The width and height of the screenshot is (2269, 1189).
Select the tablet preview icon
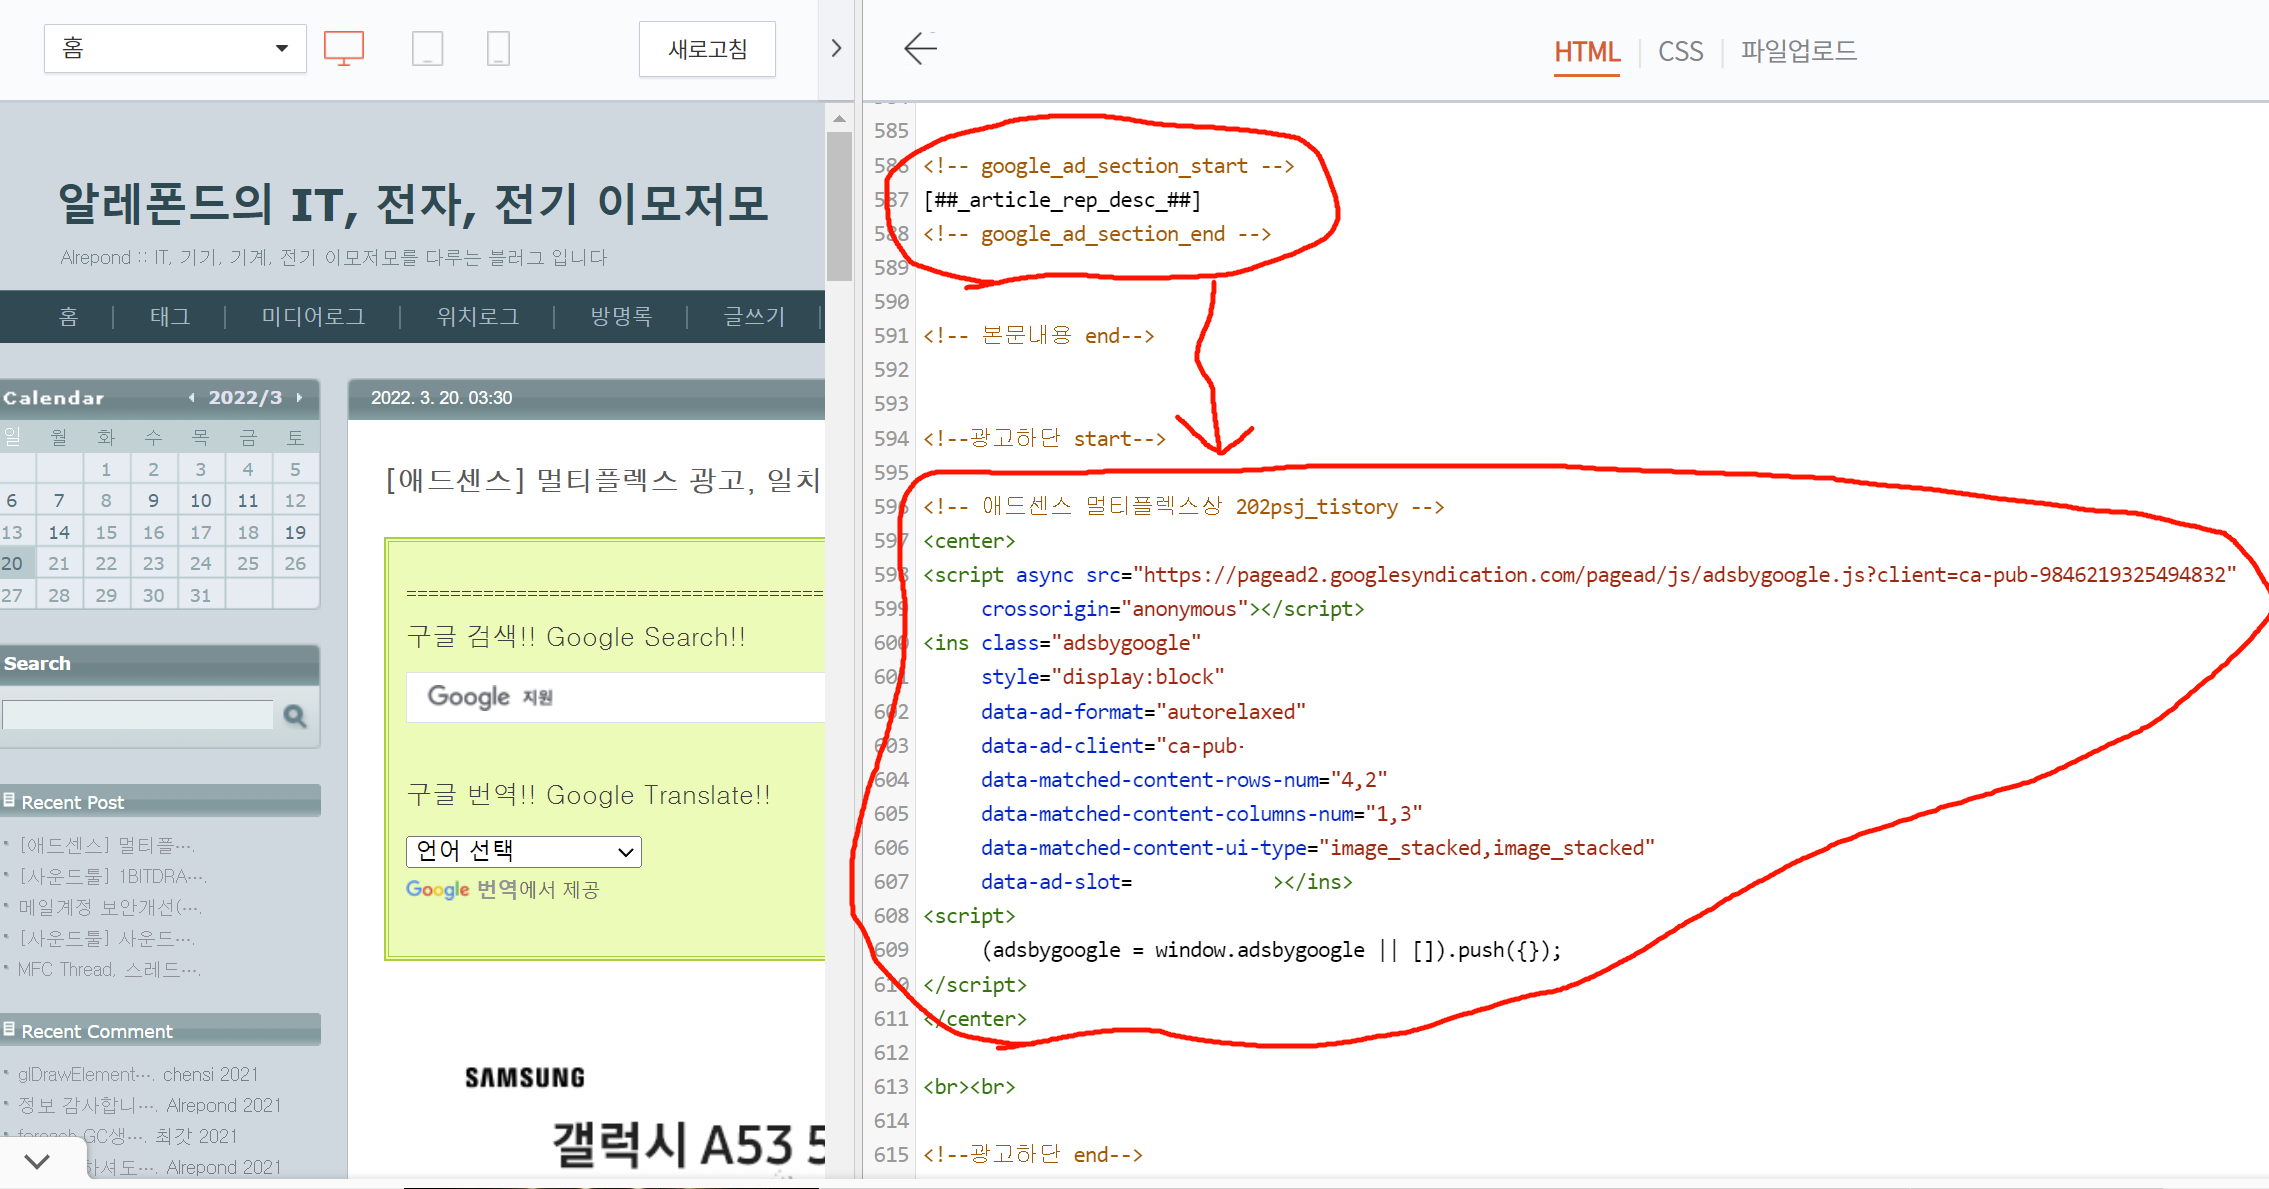tap(427, 48)
